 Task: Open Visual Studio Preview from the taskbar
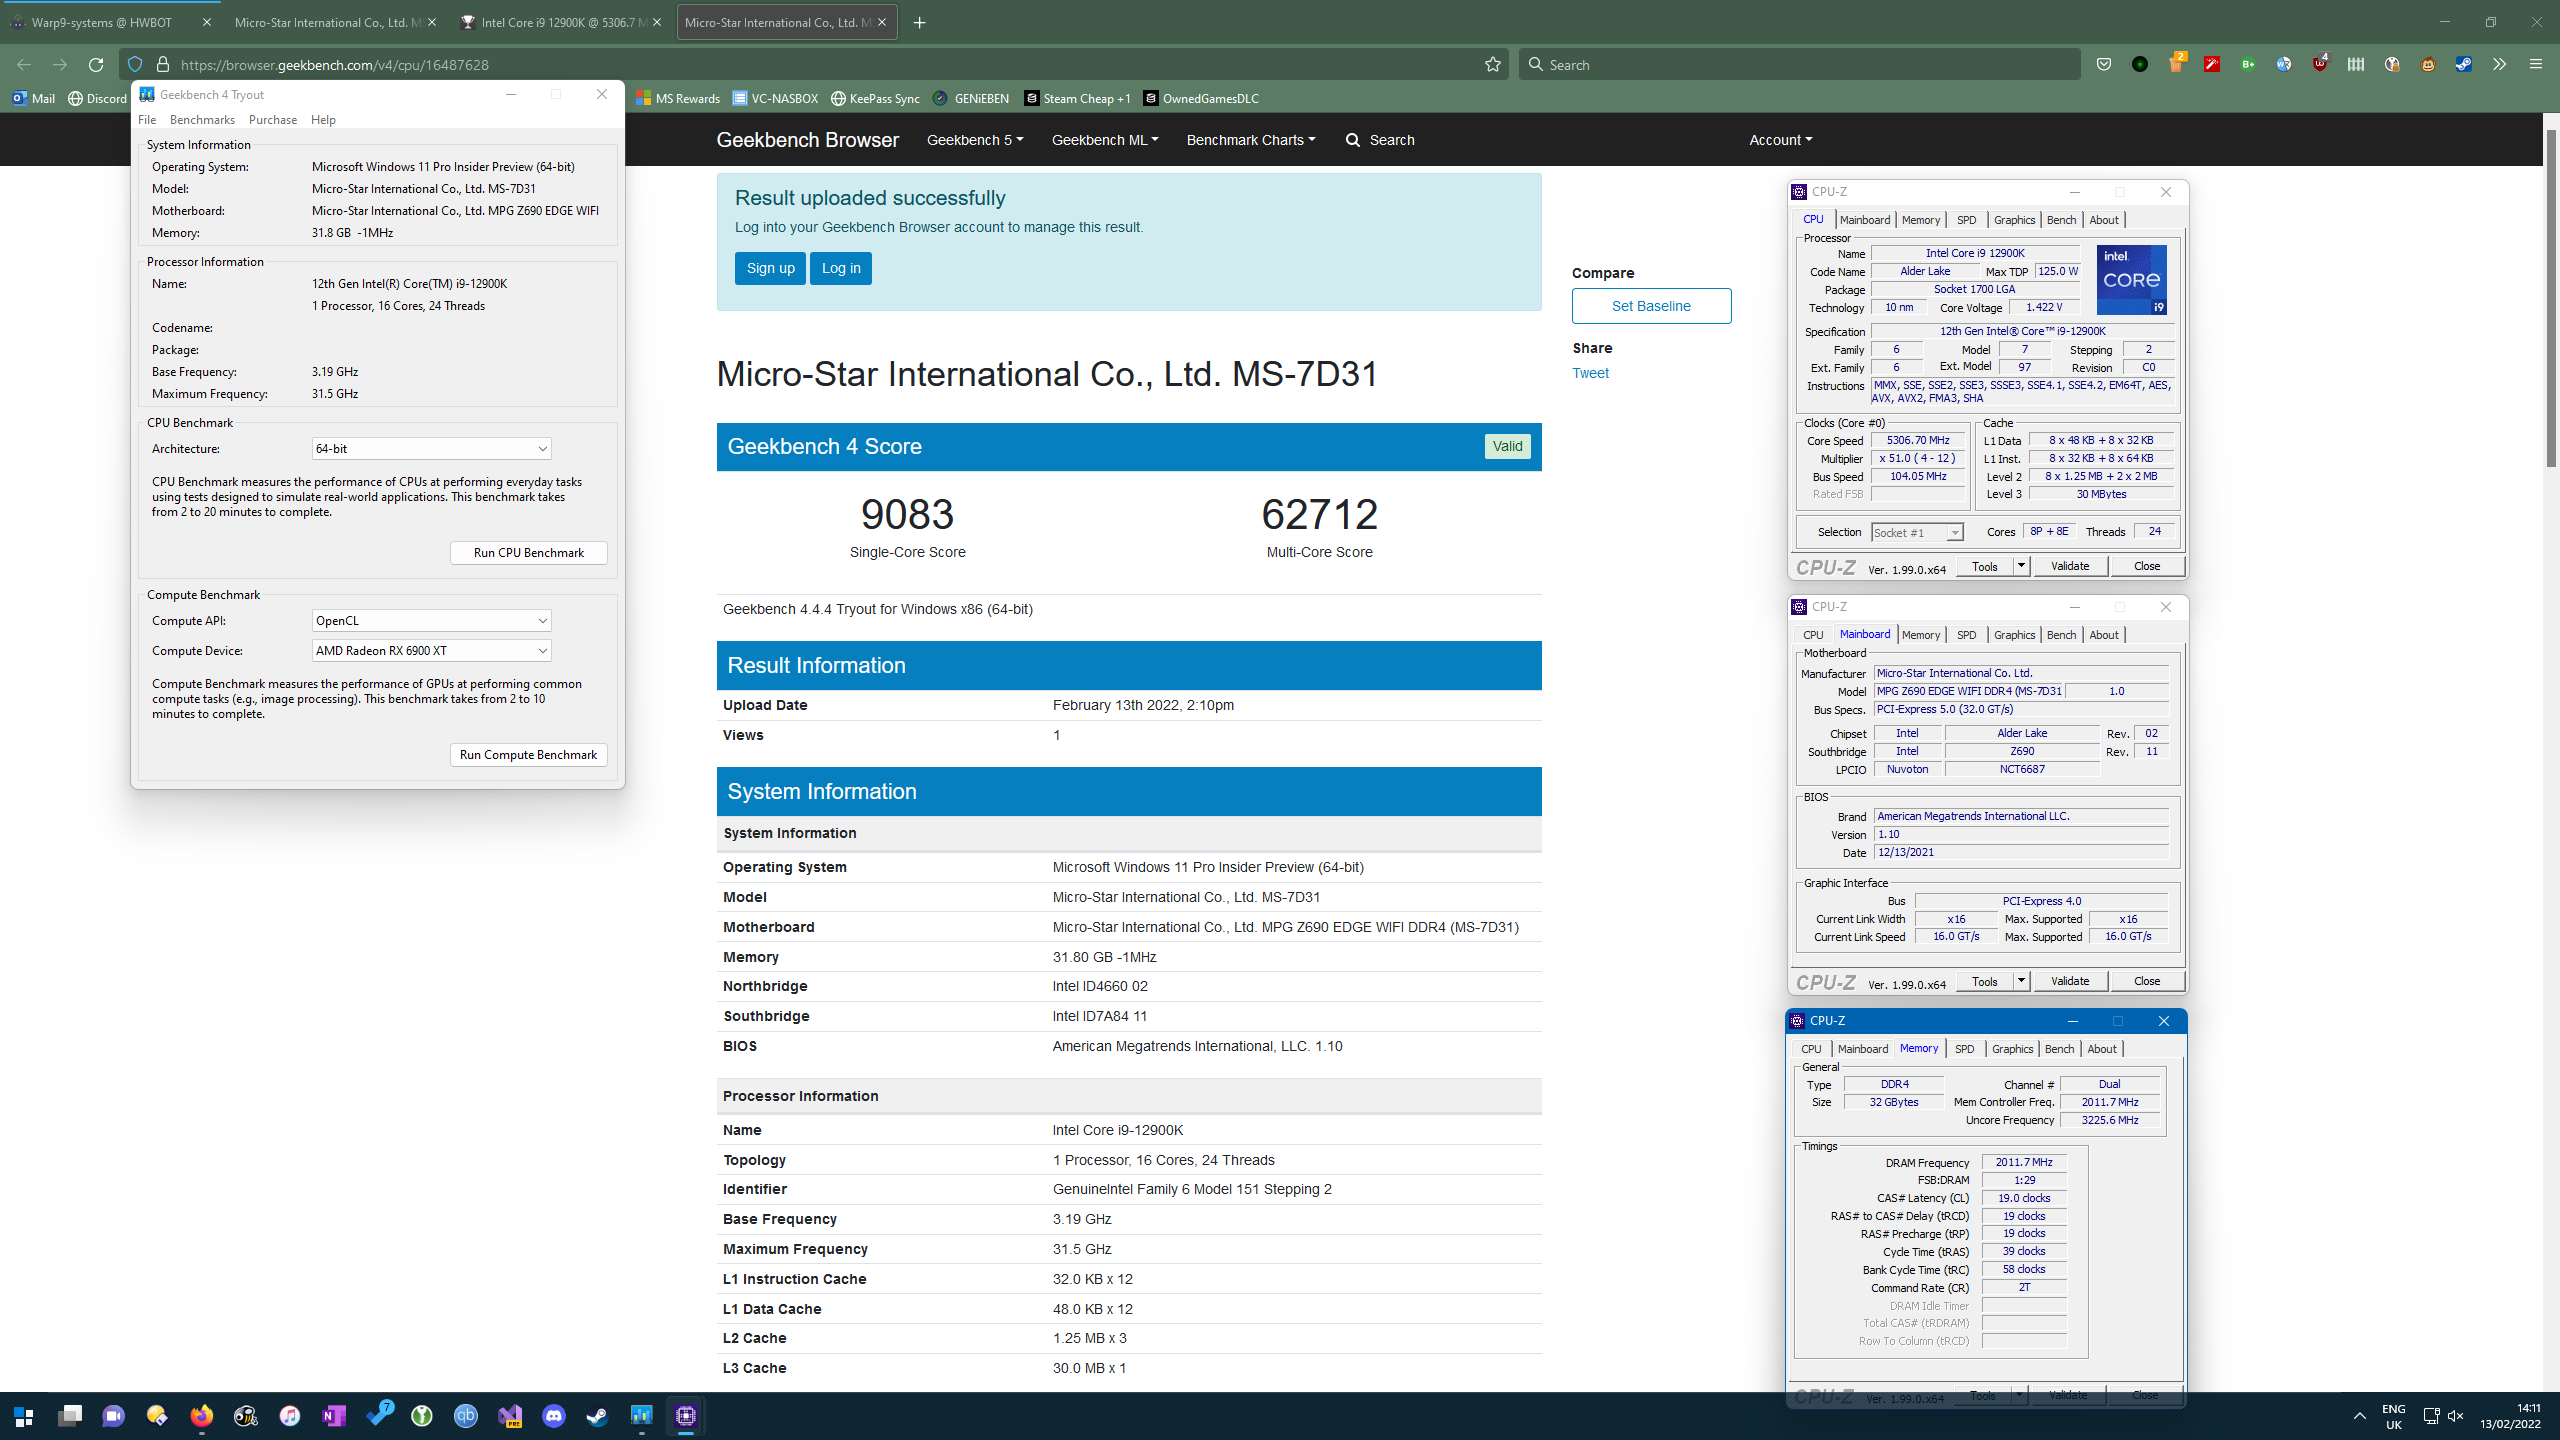510,1416
